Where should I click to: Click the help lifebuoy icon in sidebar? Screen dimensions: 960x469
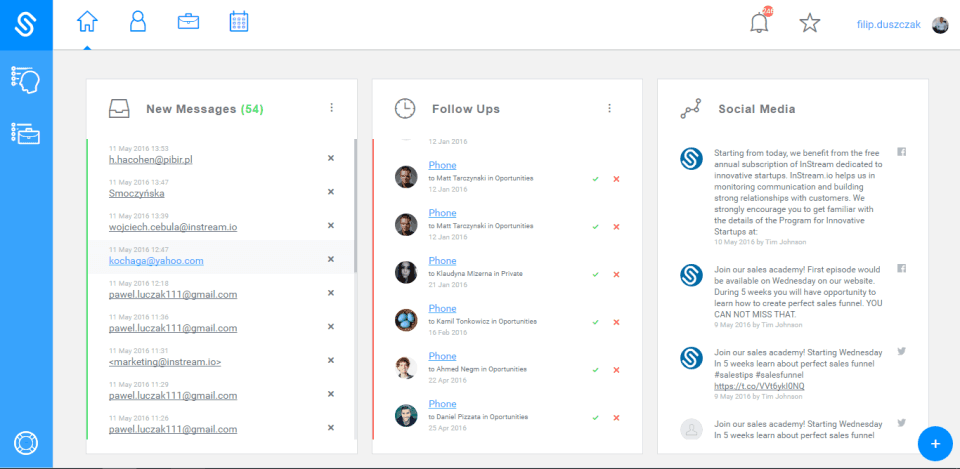tap(25, 443)
